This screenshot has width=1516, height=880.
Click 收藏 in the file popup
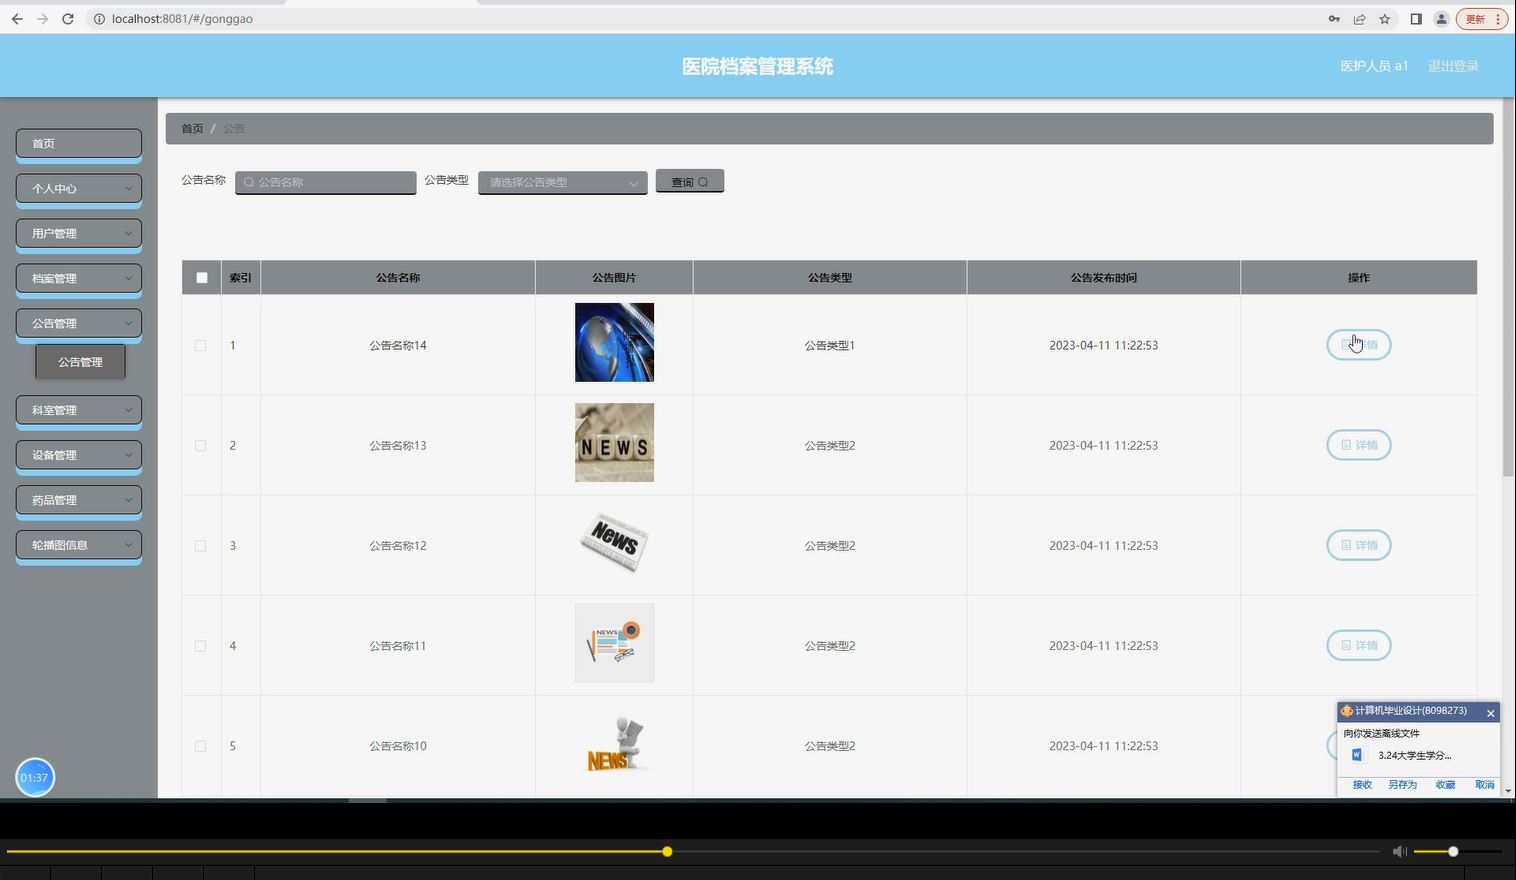pos(1445,785)
